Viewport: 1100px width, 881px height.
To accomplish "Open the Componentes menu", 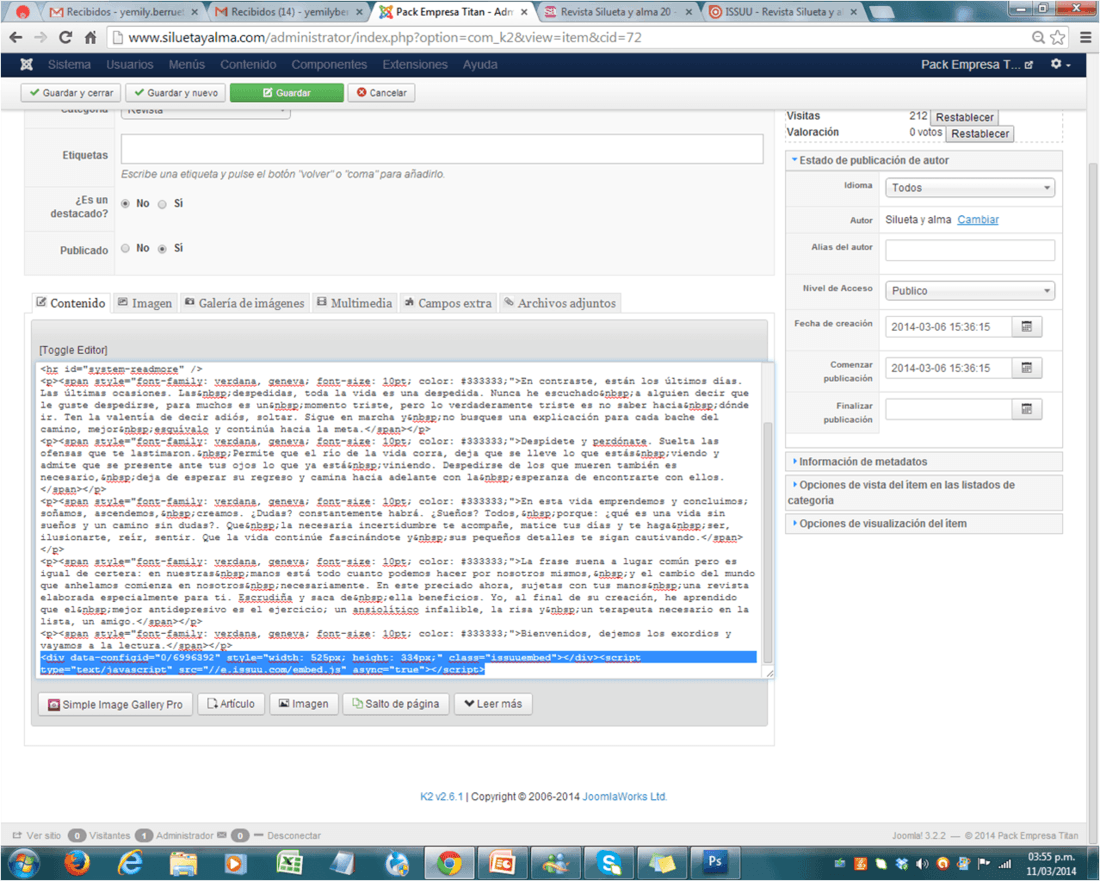I will [329, 65].
